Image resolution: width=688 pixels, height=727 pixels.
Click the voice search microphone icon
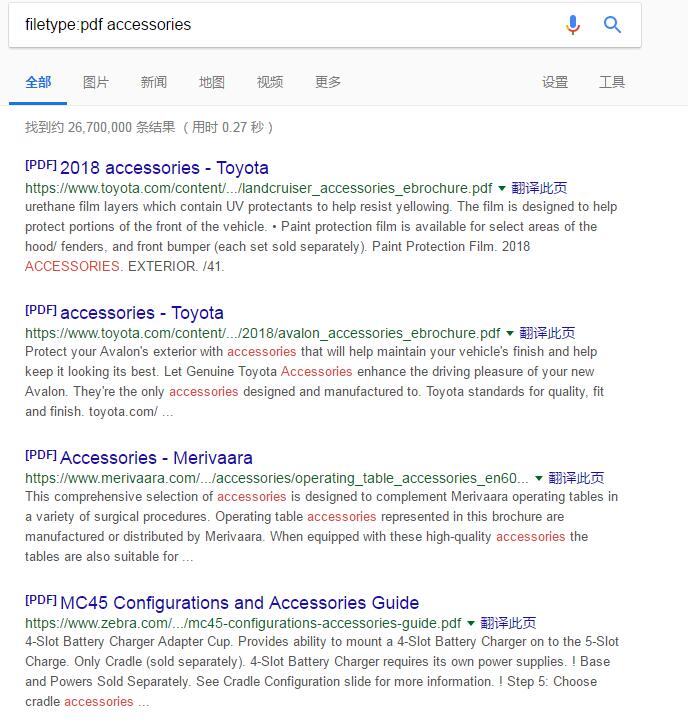573,25
